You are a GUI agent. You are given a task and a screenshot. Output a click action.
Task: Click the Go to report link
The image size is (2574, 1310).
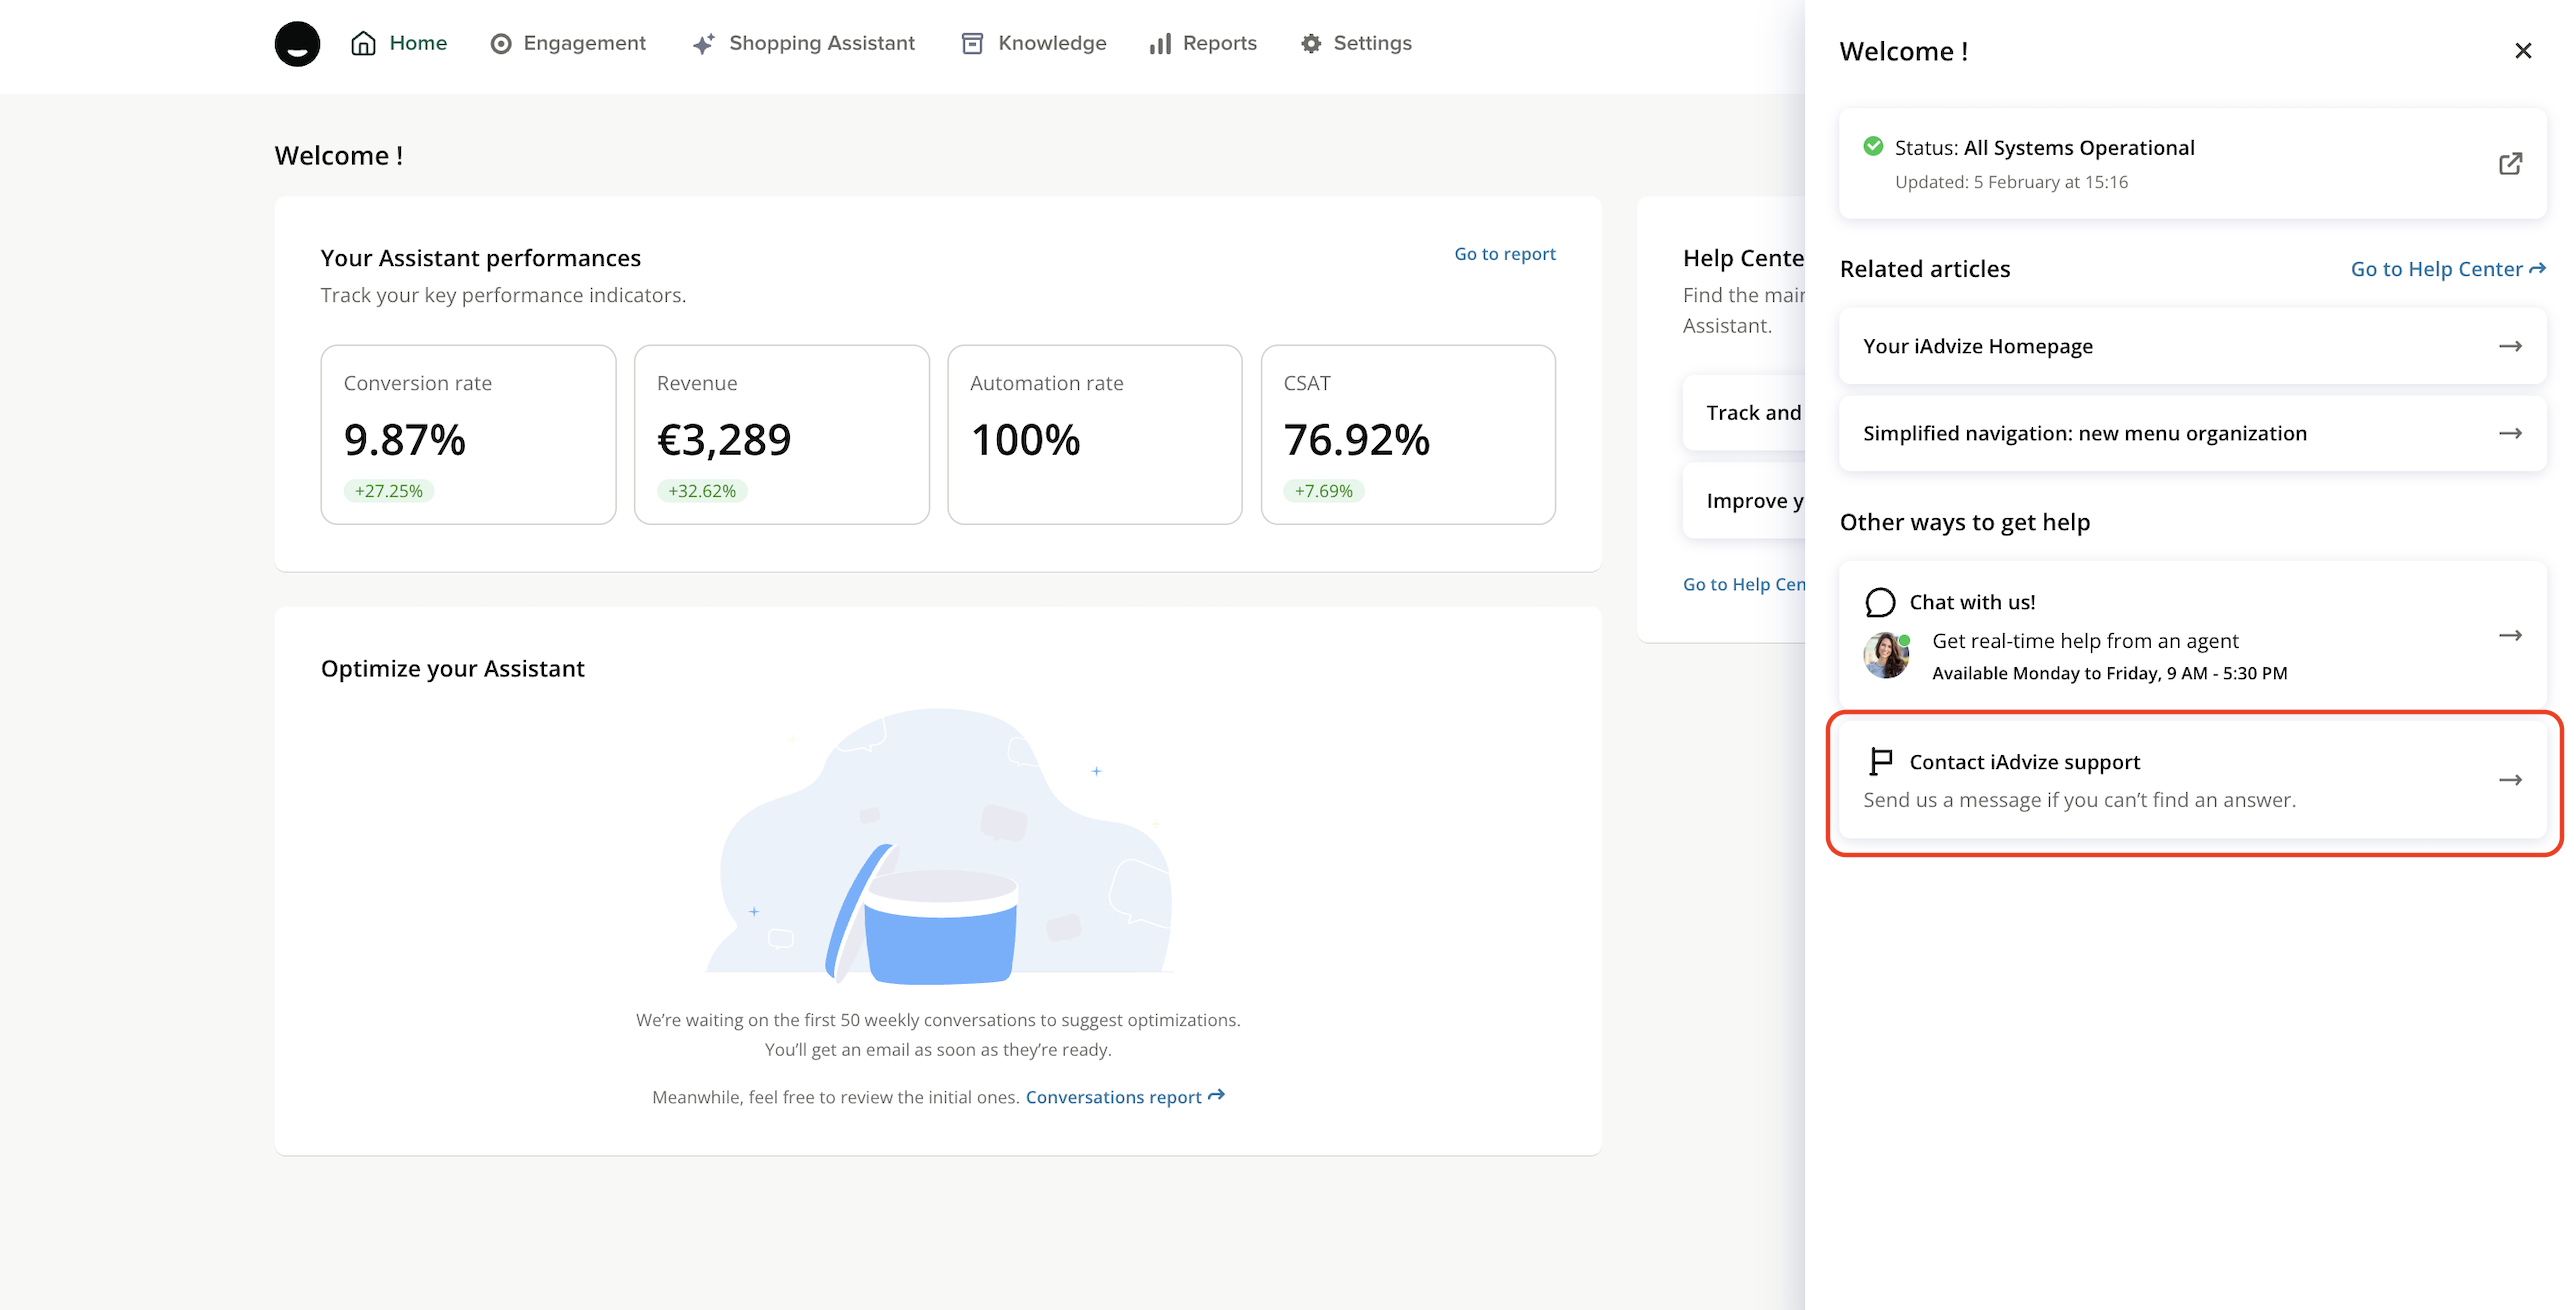pyautogui.click(x=1504, y=254)
